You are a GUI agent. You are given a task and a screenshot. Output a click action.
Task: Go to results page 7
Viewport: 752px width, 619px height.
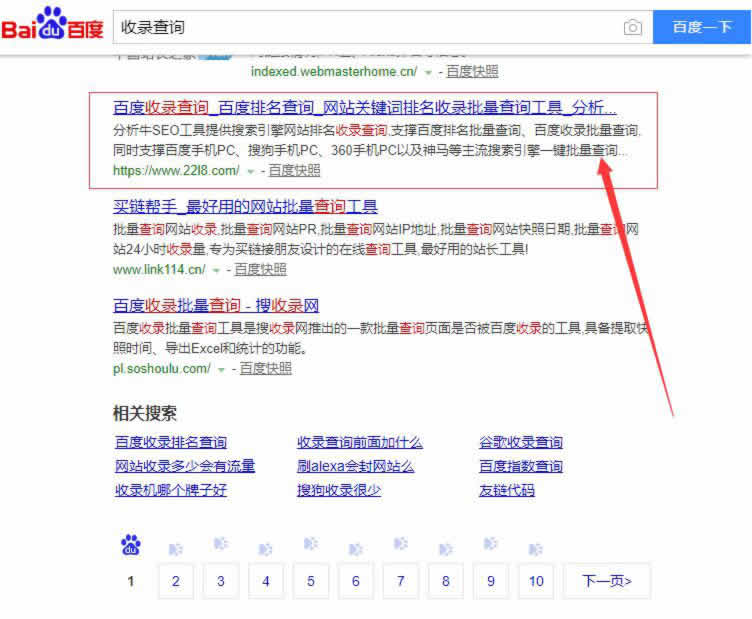click(x=401, y=581)
